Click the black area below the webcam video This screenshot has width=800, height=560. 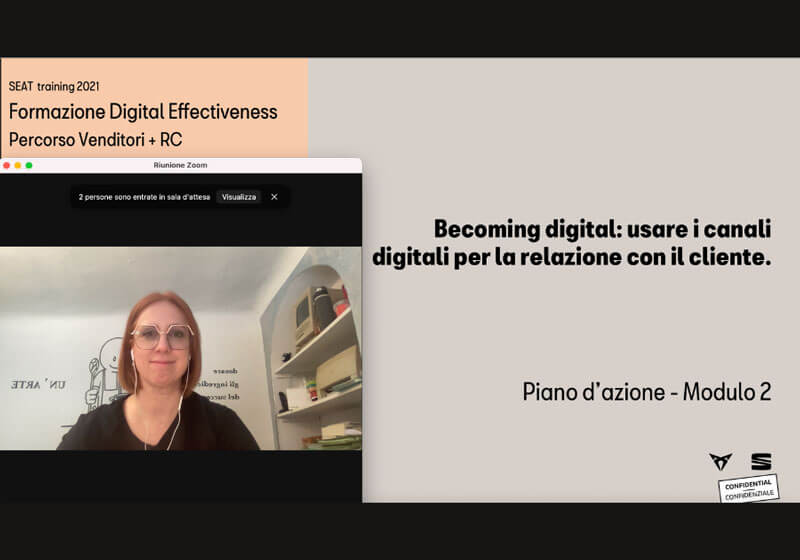point(180,475)
